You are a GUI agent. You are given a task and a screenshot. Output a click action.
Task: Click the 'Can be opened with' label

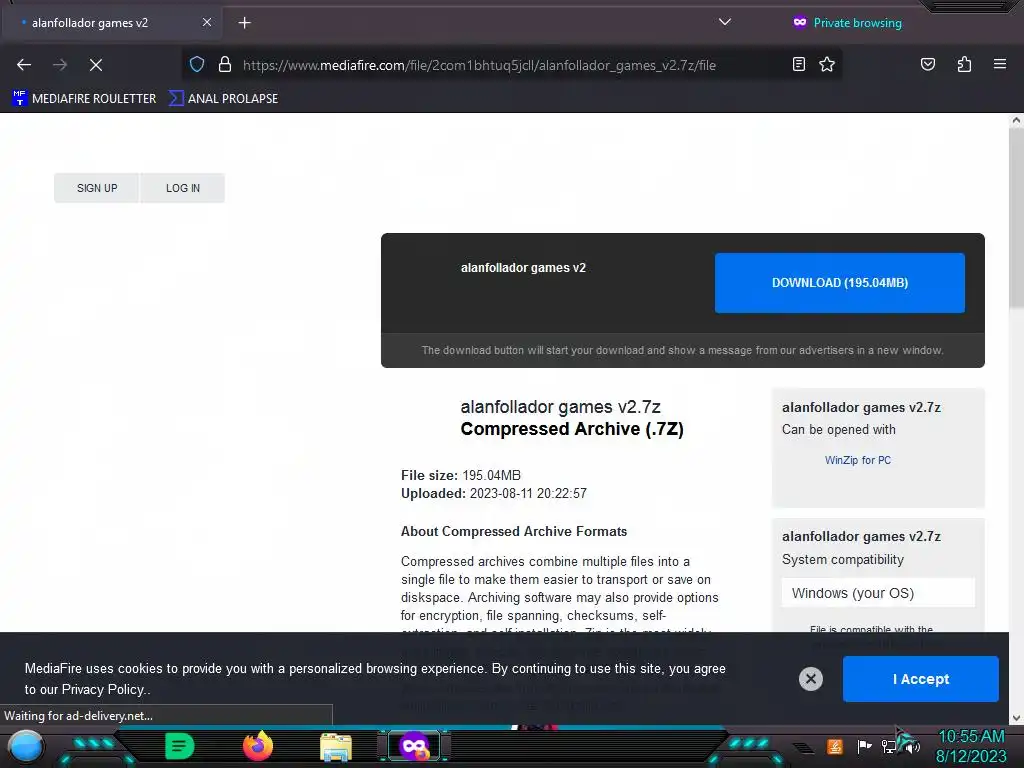point(839,430)
